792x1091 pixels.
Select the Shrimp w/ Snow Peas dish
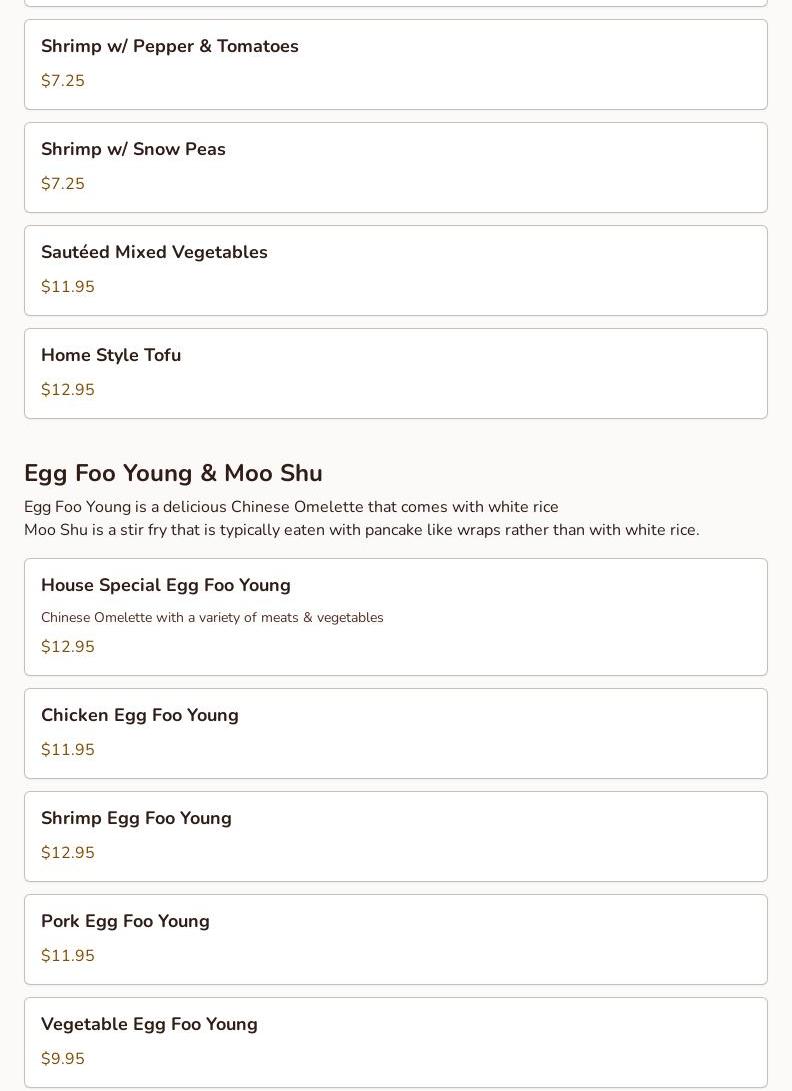coord(133,150)
